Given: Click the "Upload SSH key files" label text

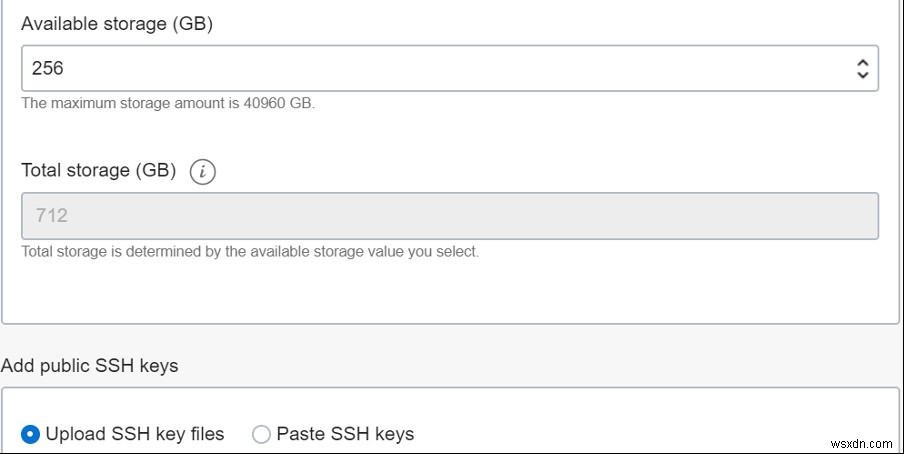Looking at the screenshot, I should pos(135,434).
